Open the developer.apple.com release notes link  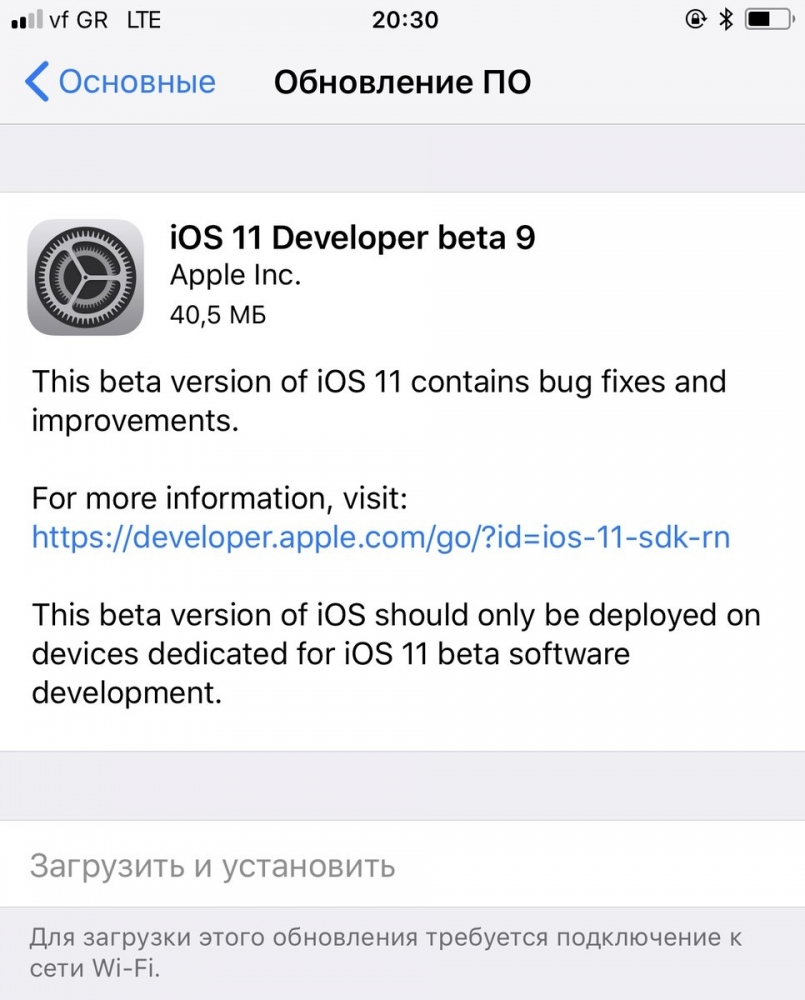[x=381, y=537]
